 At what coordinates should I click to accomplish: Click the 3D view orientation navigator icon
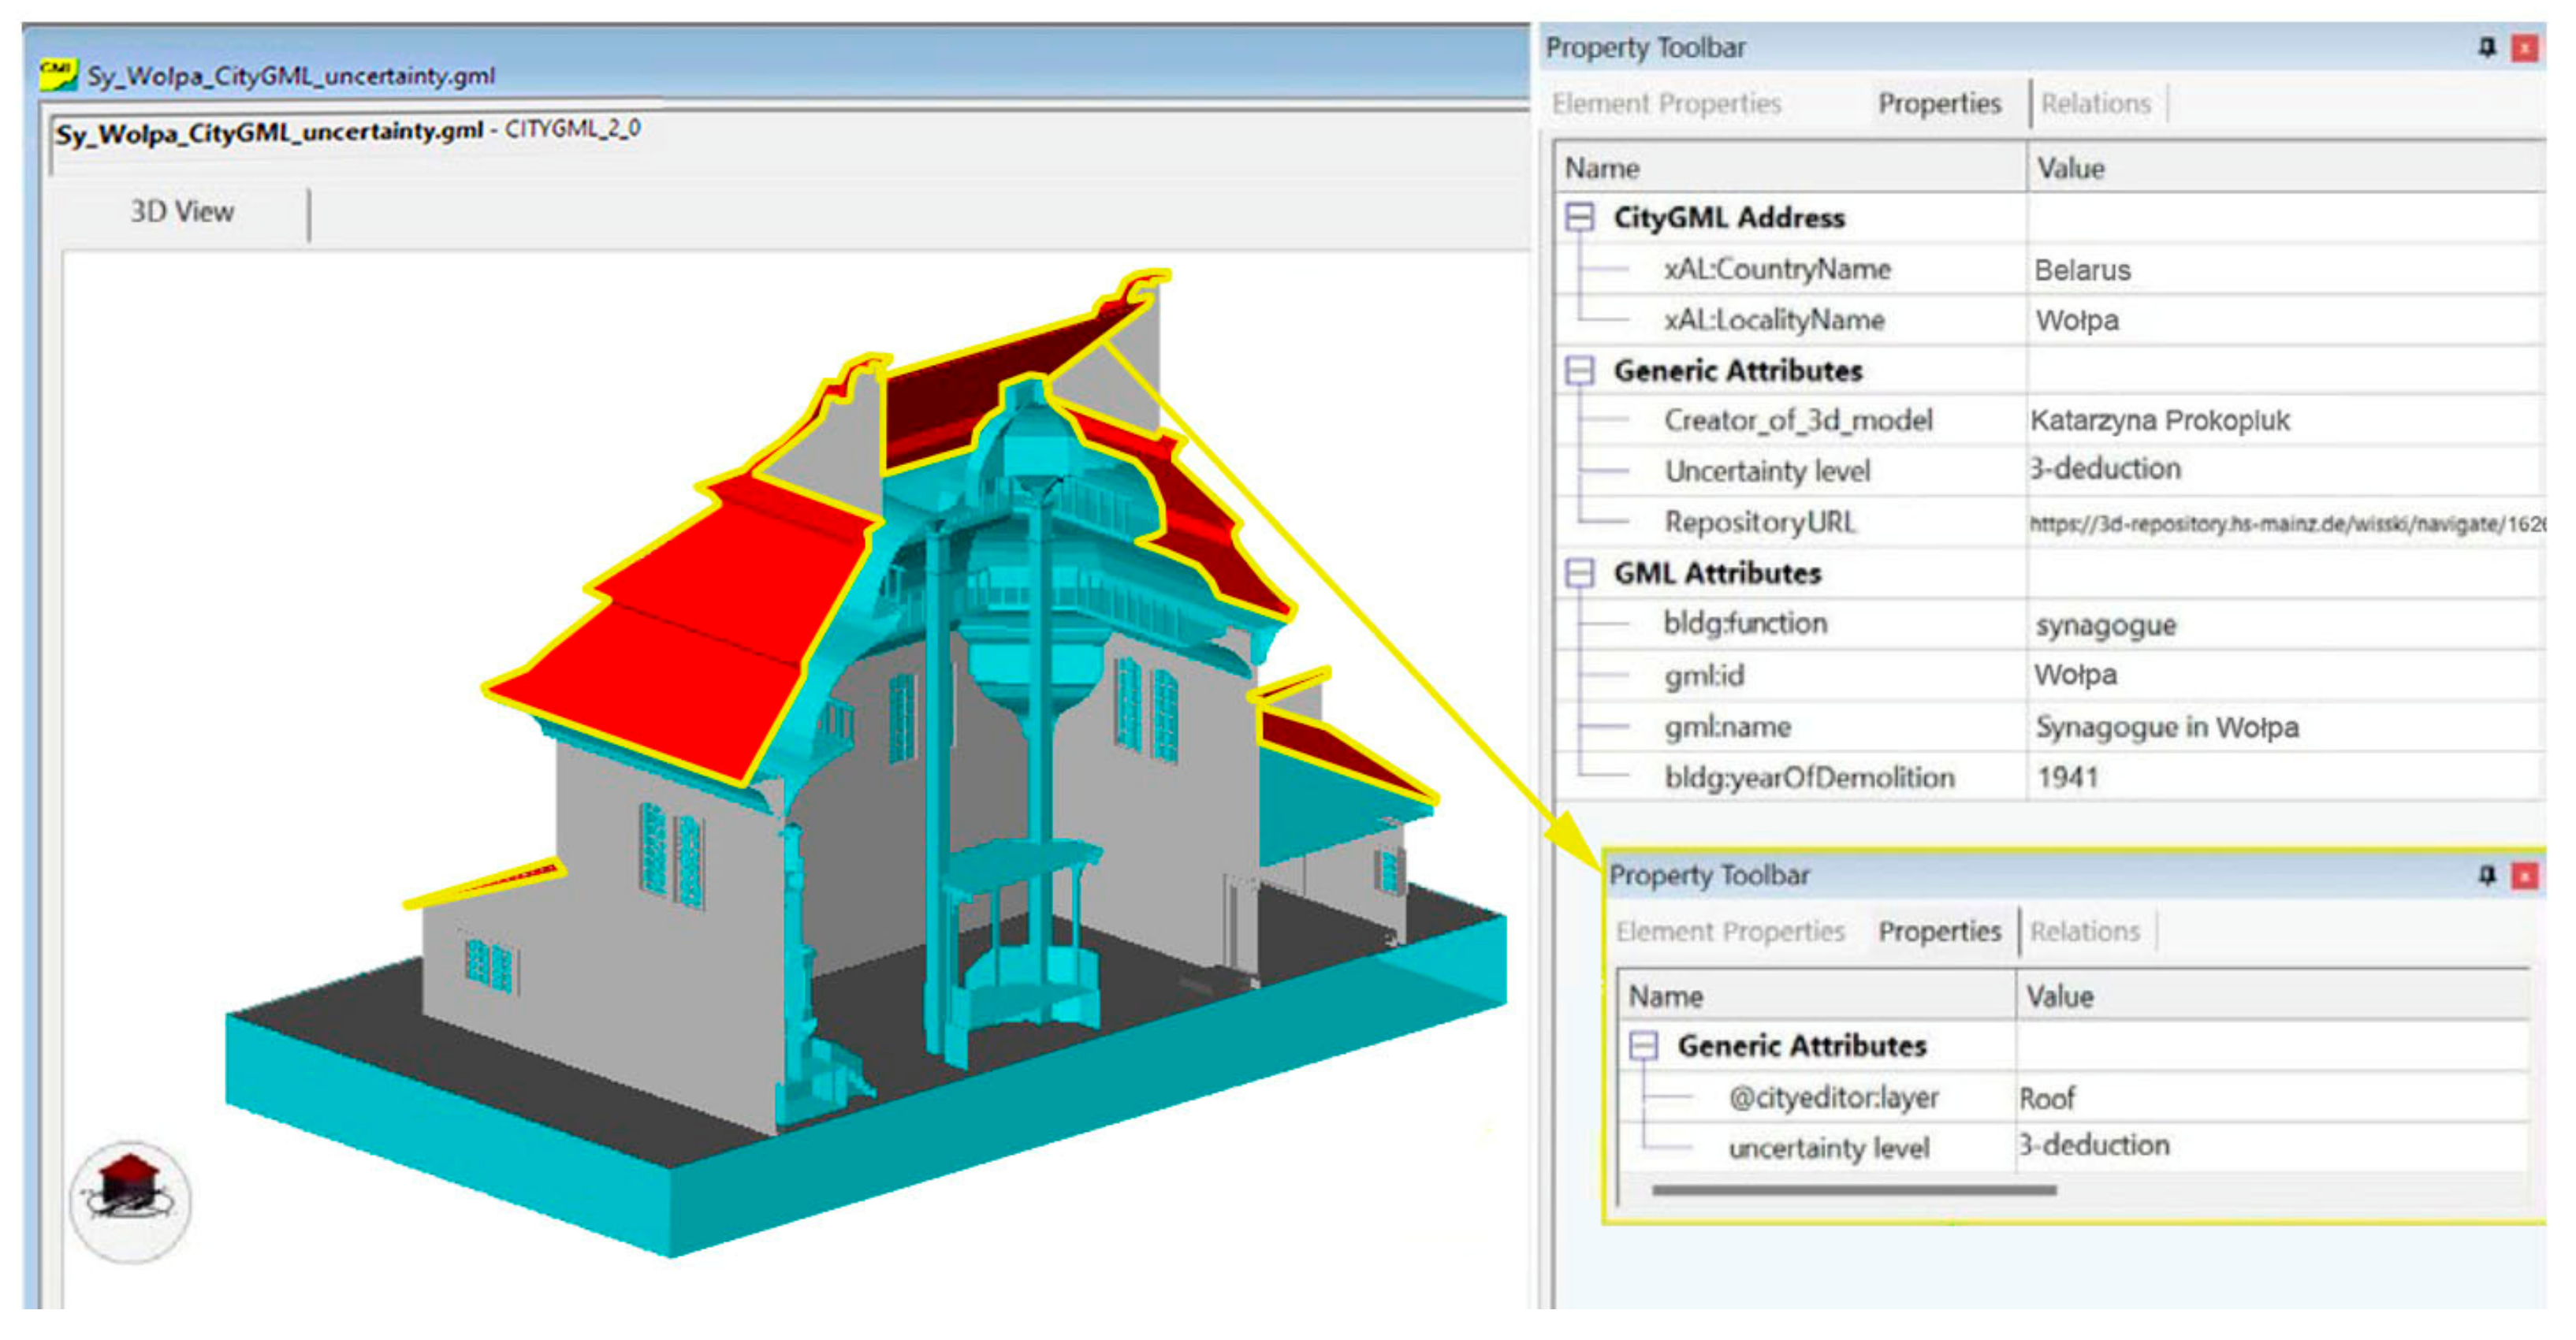130,1201
